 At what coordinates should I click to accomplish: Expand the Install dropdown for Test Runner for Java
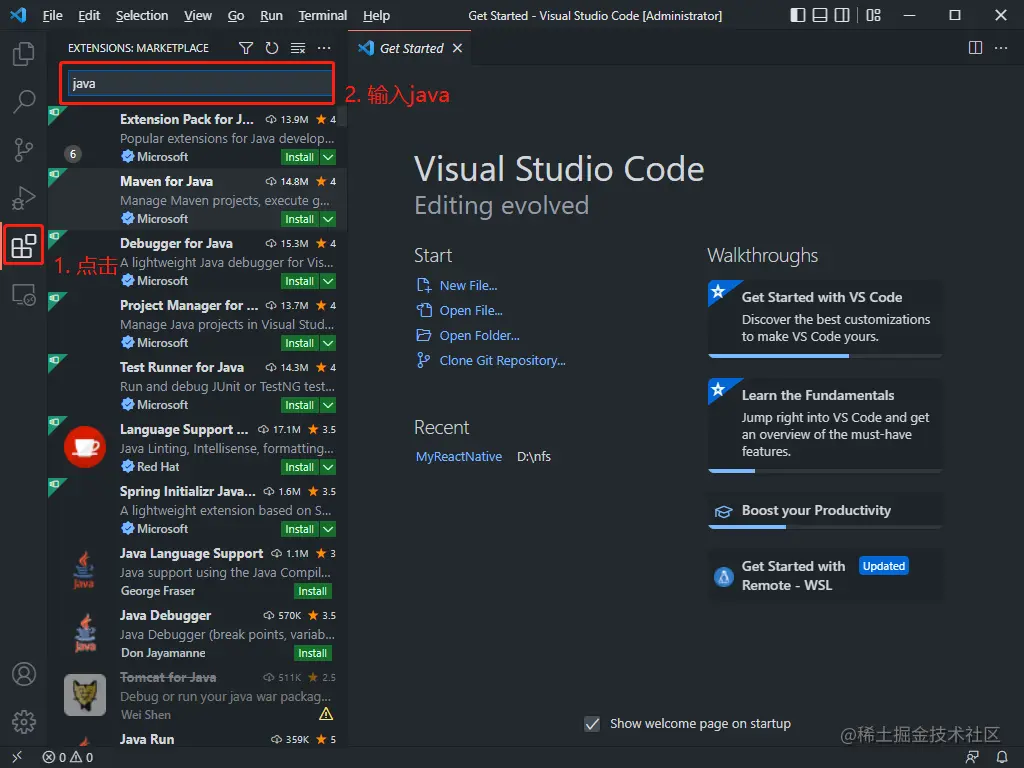[328, 405]
